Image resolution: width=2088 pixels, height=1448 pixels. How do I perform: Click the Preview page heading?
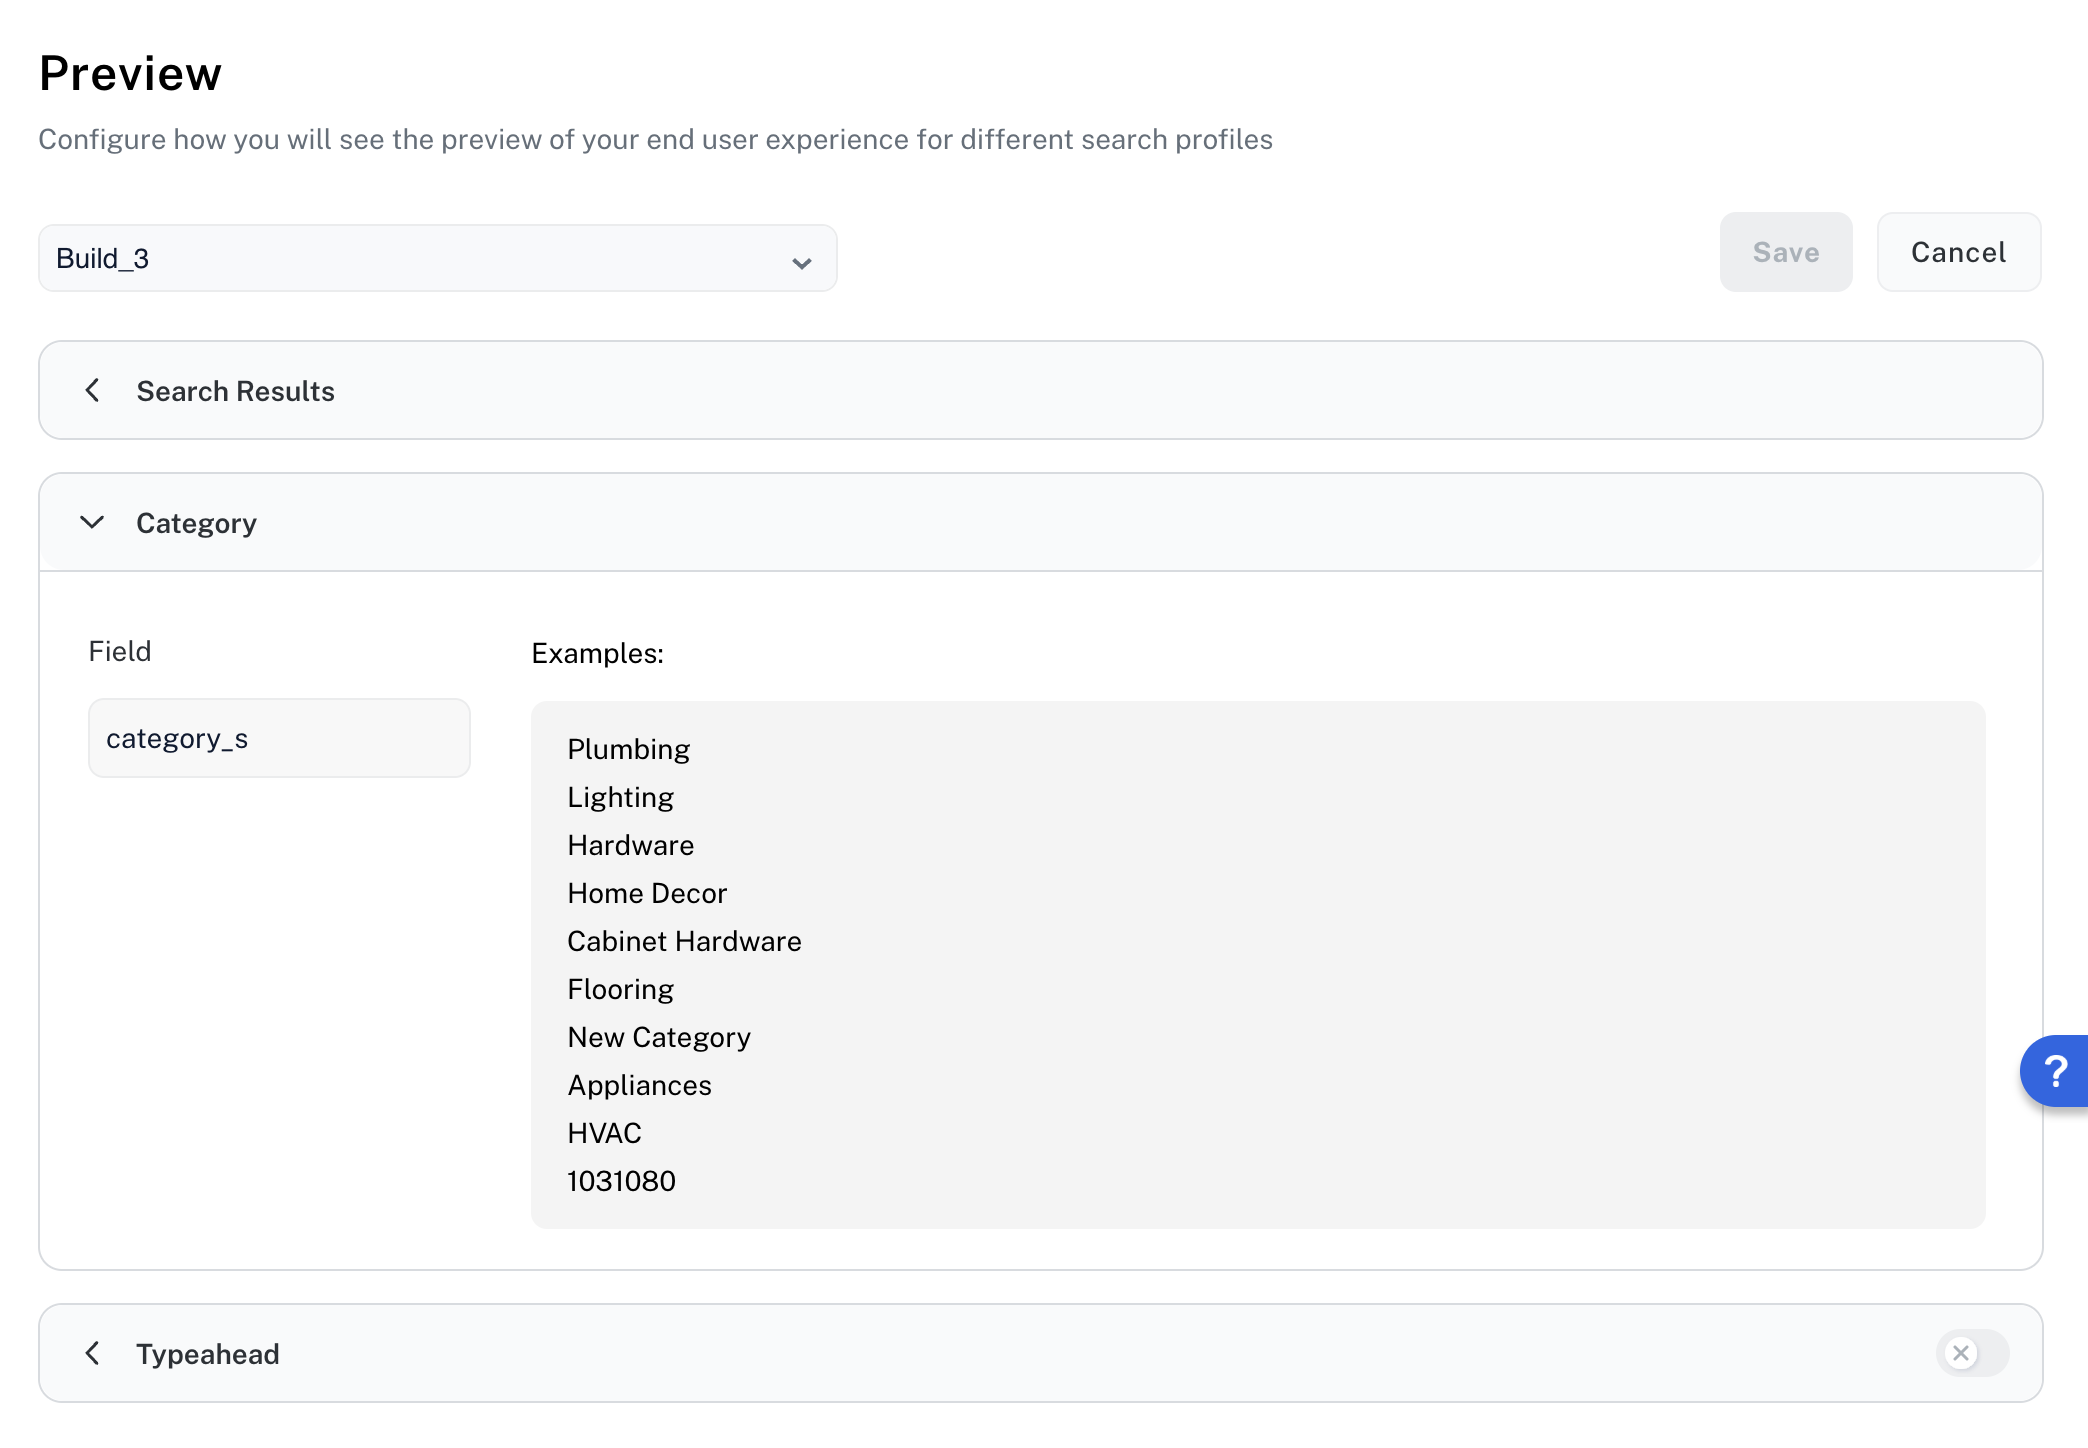(x=130, y=71)
